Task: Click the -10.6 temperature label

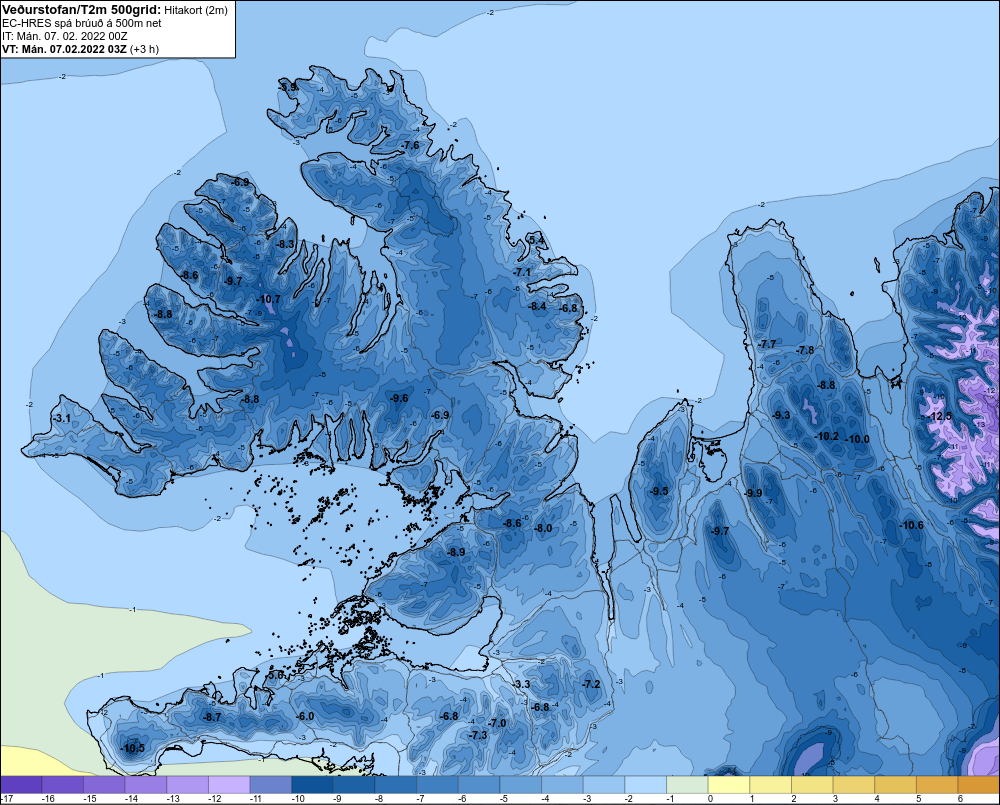Action: click(911, 526)
